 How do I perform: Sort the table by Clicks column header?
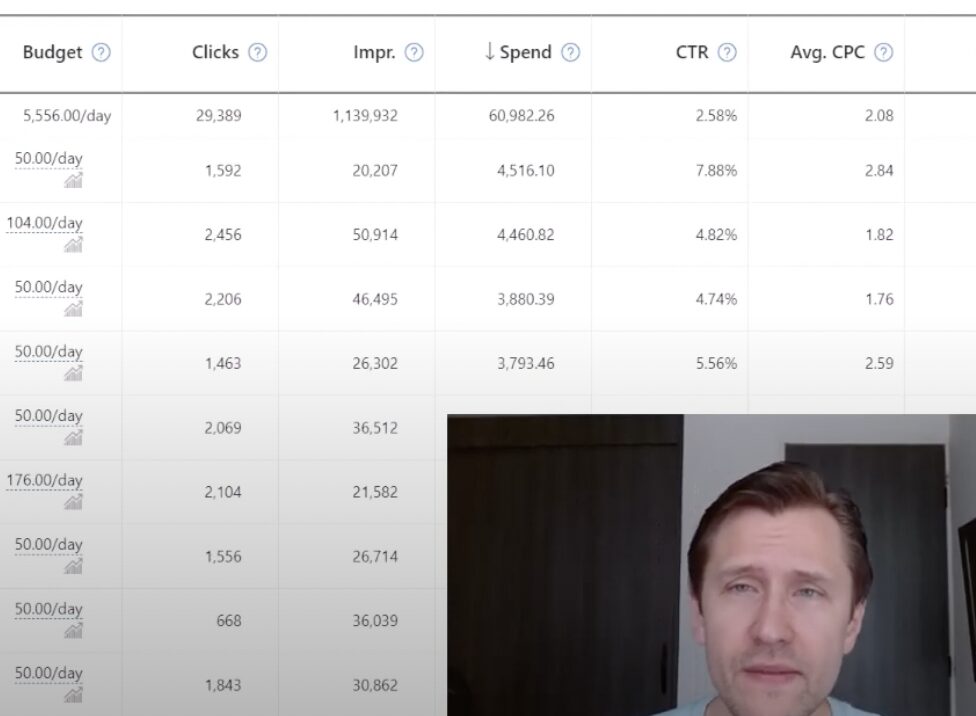[216, 53]
